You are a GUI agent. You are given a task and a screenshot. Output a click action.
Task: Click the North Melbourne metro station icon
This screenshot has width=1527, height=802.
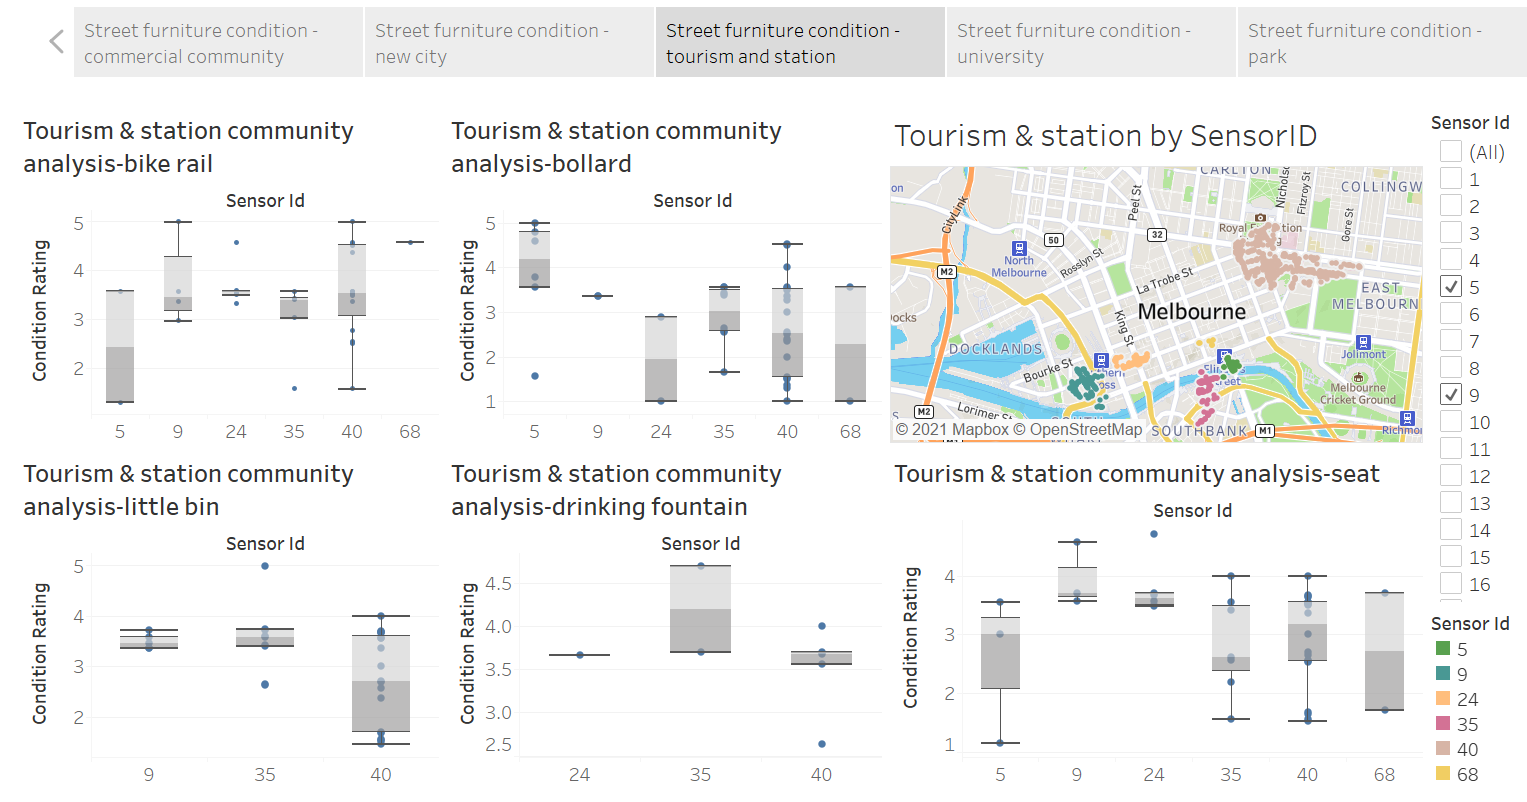pyautogui.click(x=1020, y=247)
